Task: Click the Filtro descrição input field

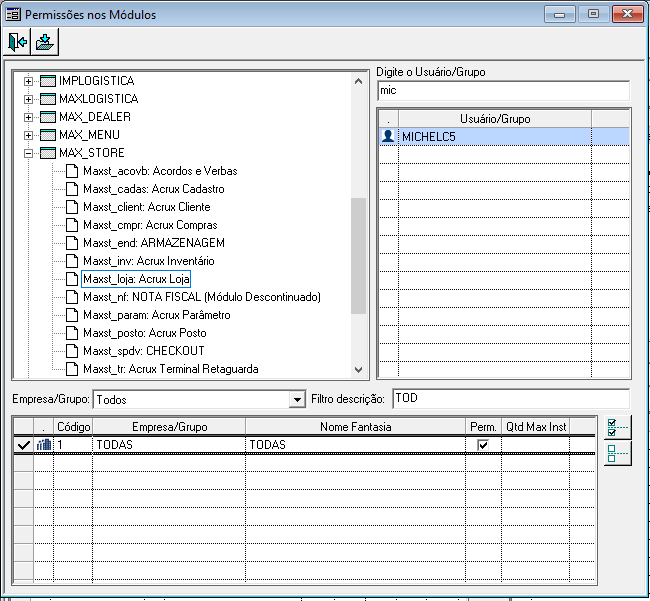Action: (x=511, y=398)
